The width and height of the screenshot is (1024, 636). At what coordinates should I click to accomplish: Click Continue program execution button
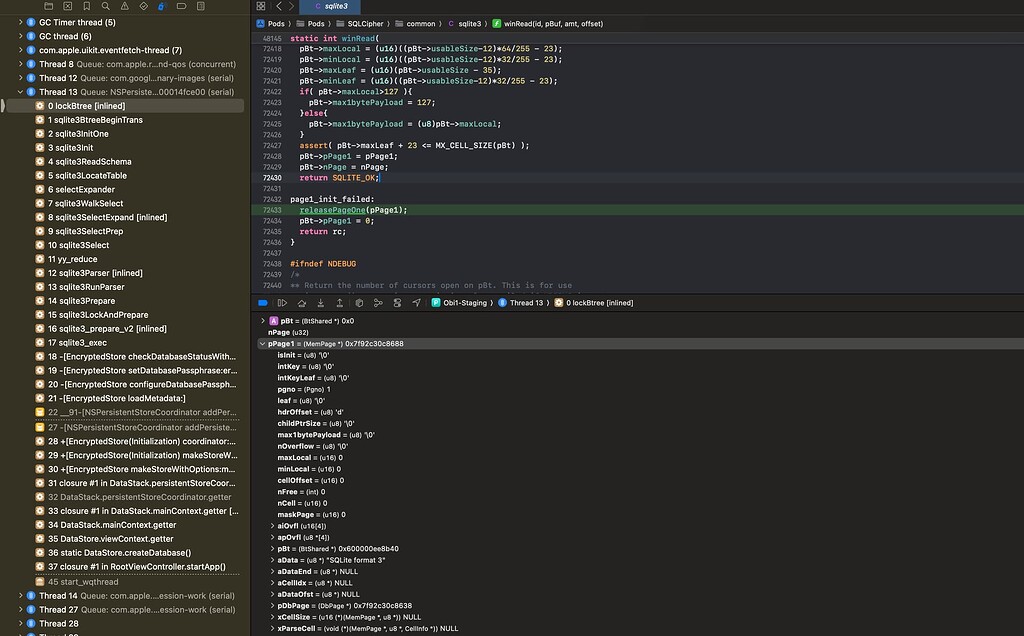[282, 302]
